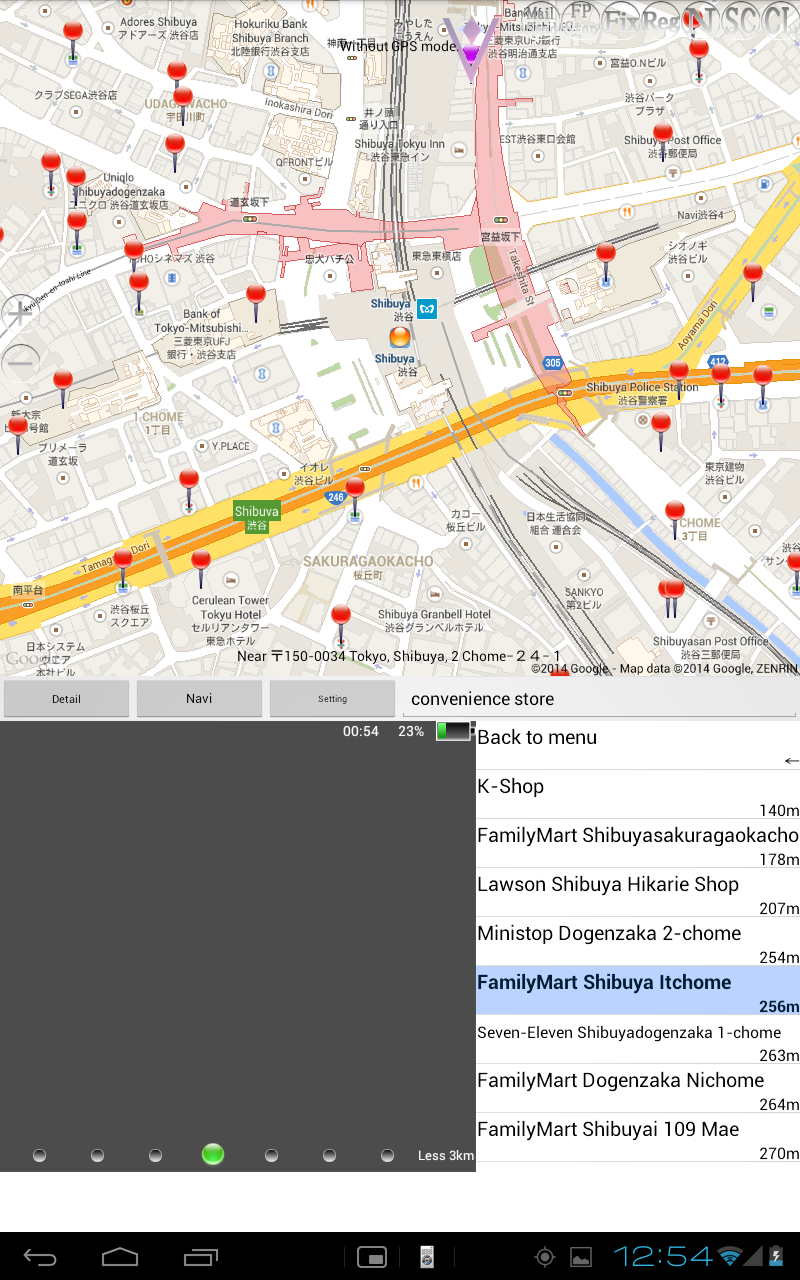The width and height of the screenshot is (800, 1280).
Task: Tap the 00:54 time in dark panel
Action: click(361, 731)
